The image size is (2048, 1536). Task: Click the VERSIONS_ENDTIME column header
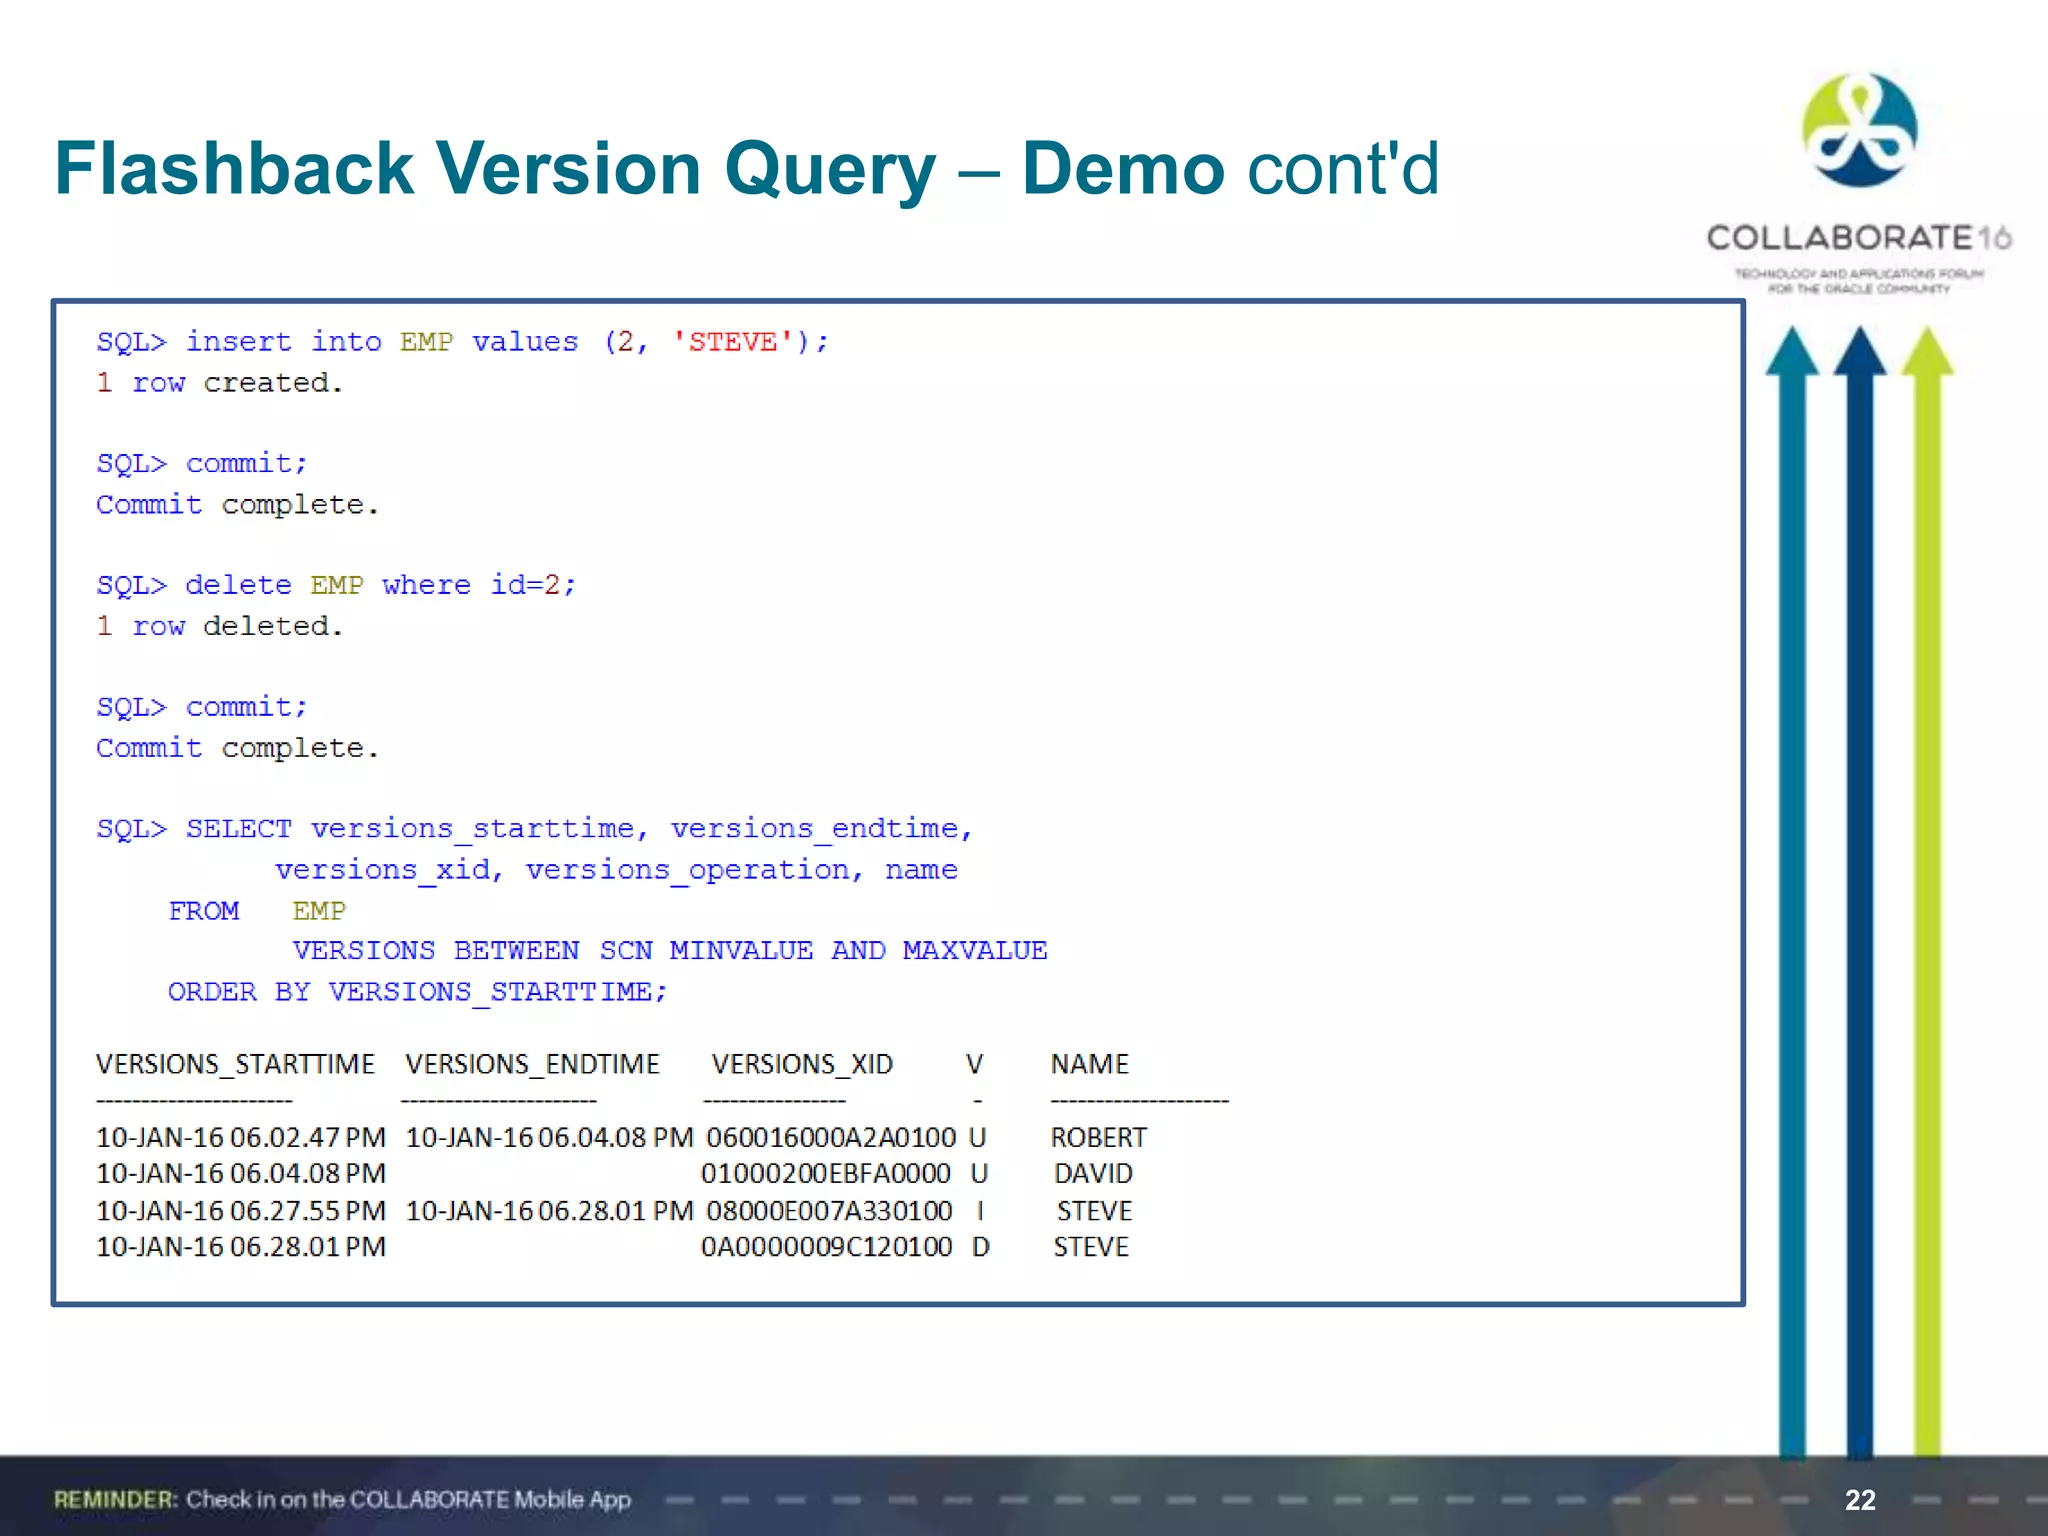(532, 1064)
